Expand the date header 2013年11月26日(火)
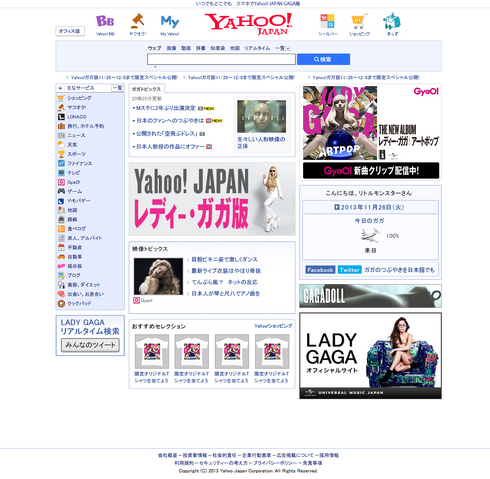 [x=369, y=207]
